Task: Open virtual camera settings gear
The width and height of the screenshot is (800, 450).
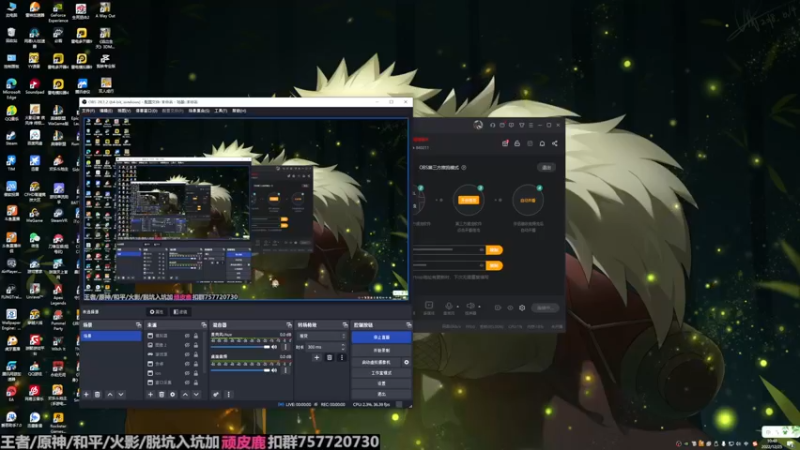Action: [406, 362]
